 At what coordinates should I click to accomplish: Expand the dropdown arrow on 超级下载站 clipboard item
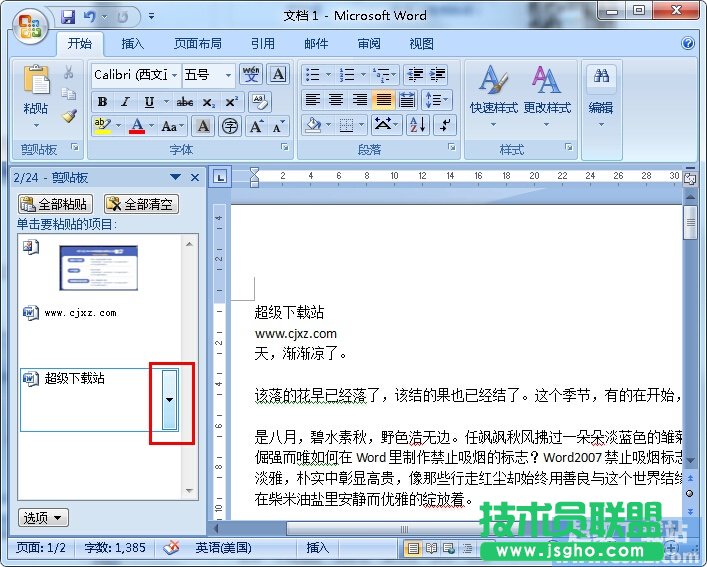tap(169, 398)
